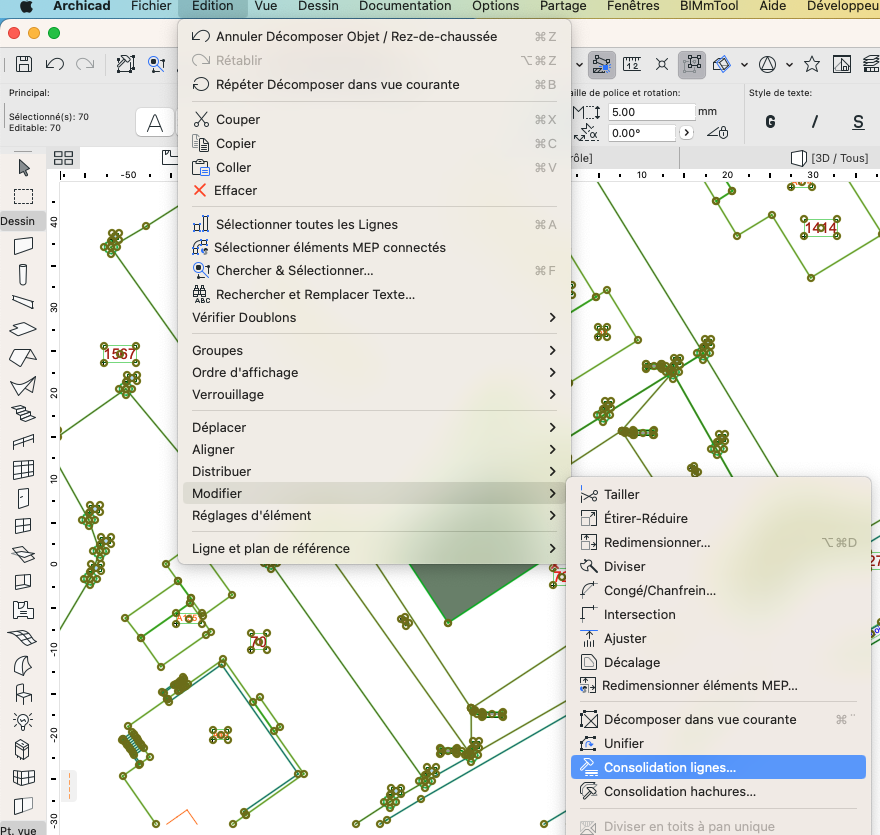This screenshot has width=880, height=835.
Task: Click the Find & Select magnifier toolbar icon
Action: point(157,64)
